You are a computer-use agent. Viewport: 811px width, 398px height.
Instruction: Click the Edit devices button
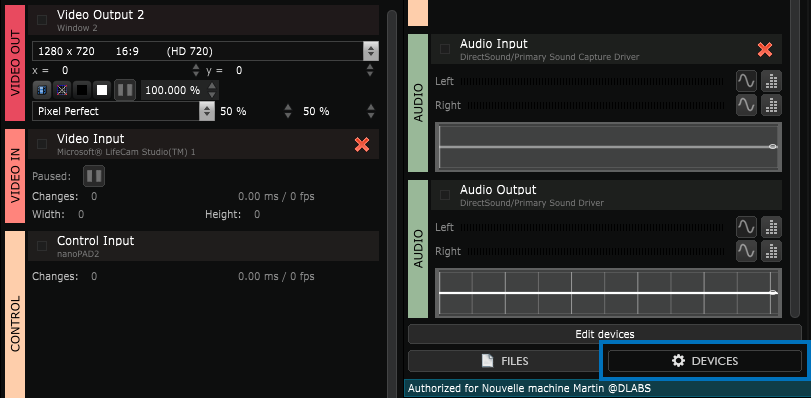(605, 334)
